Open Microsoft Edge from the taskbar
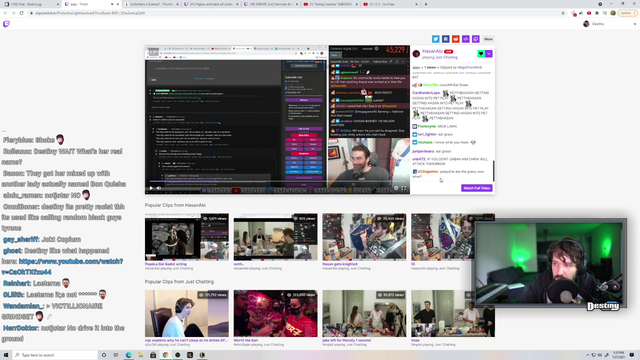640x360 pixels. pos(129,355)
